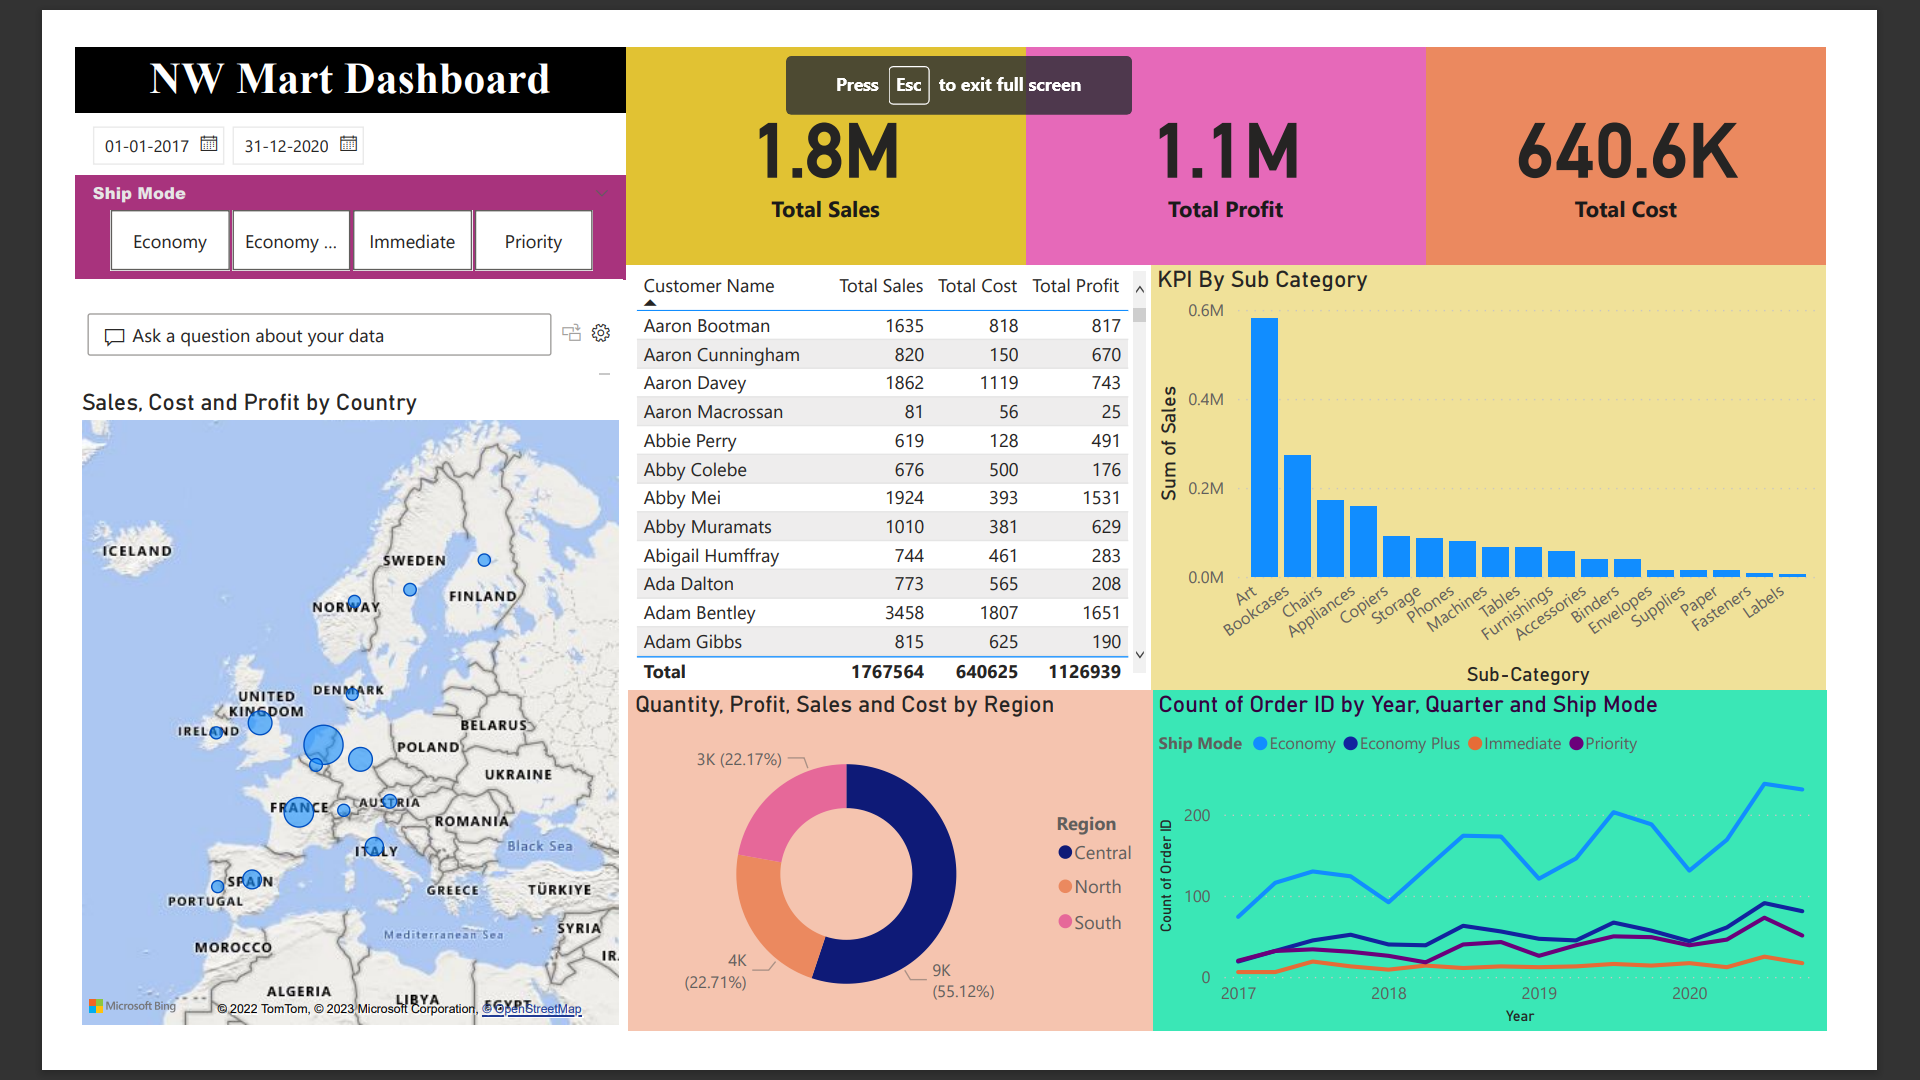Viewport: 1920px width, 1080px height.
Task: Open the Ship Mode slicer chevron dropdown
Action: pos(602,193)
